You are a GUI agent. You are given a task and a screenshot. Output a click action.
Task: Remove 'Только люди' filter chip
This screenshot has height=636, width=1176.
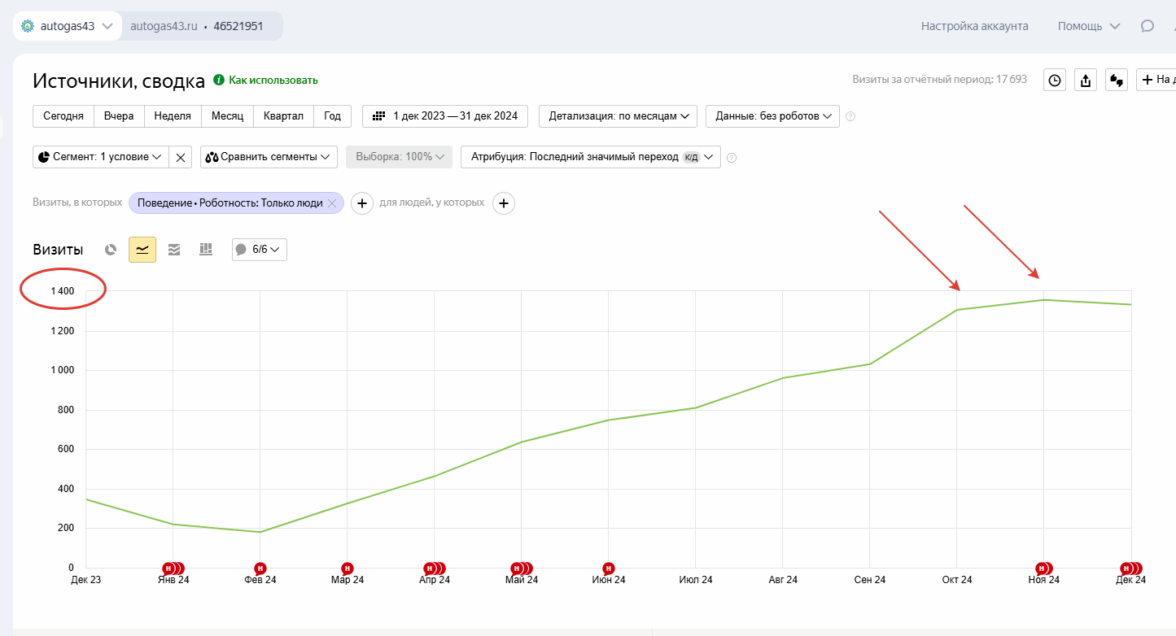[x=332, y=203]
